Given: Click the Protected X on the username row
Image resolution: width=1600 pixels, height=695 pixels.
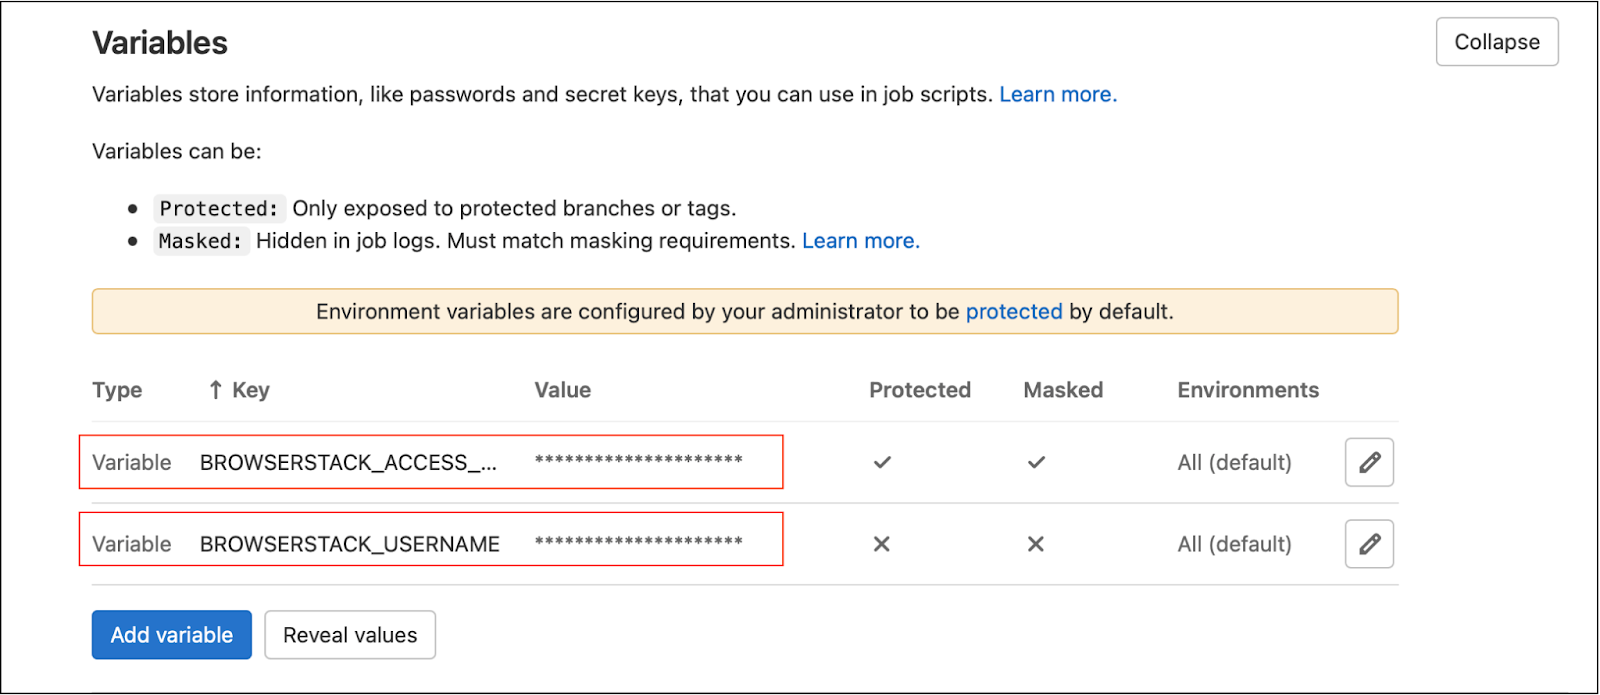Looking at the screenshot, I should click(881, 544).
